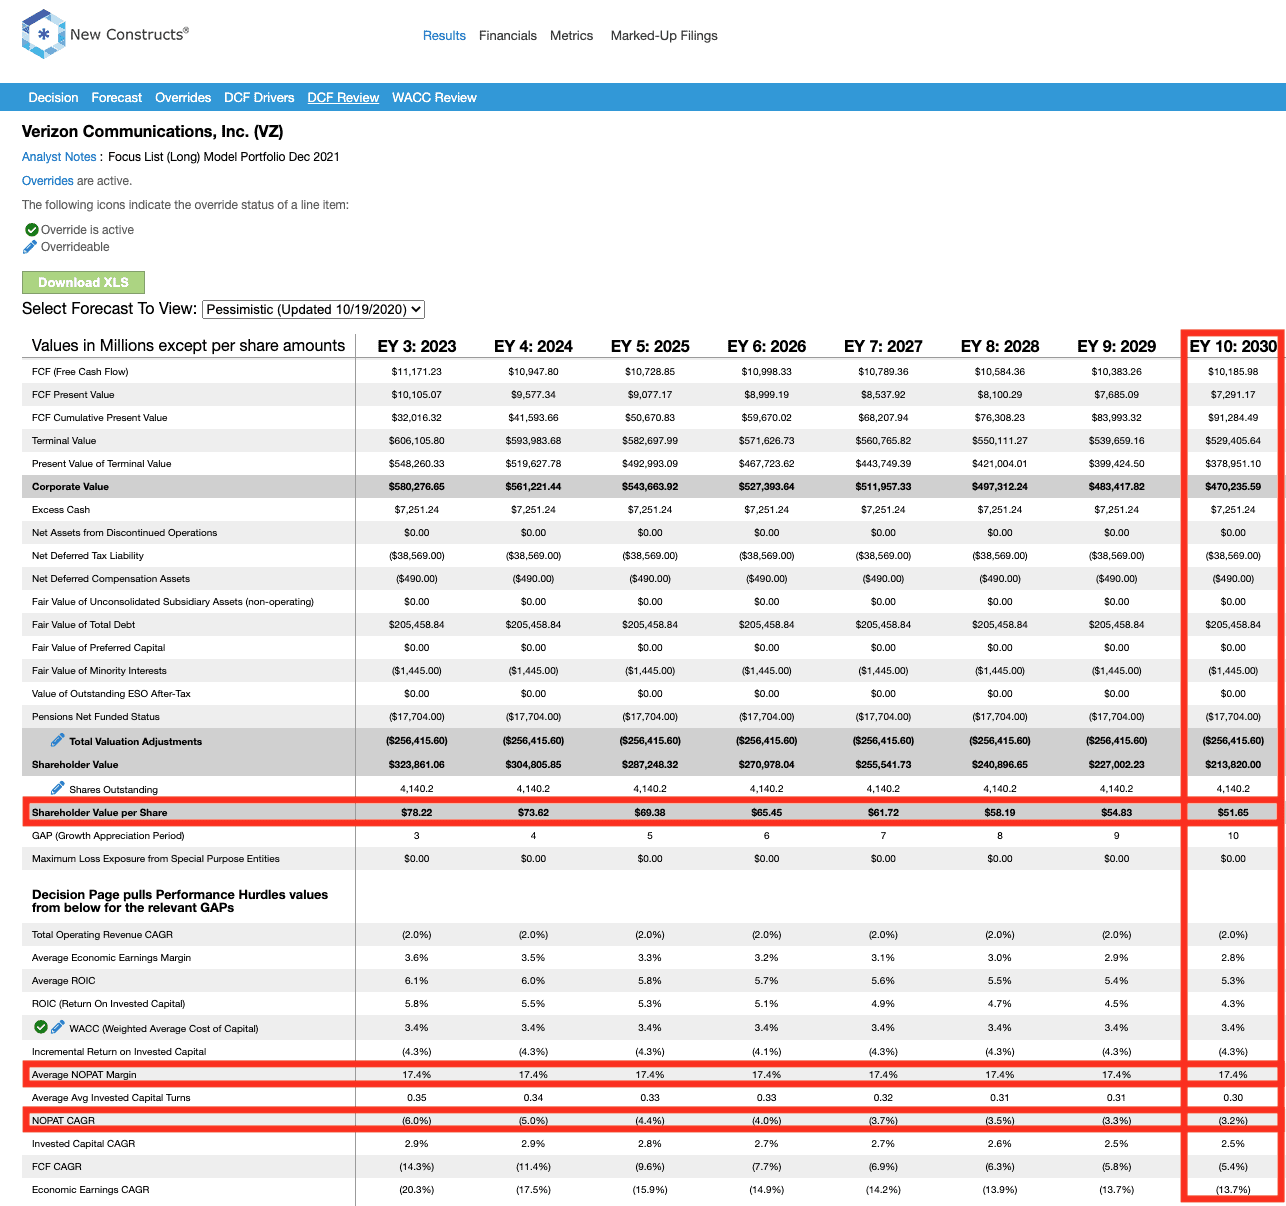Click the $580,276.65 Corporate Value cell
This screenshot has height=1206, width=1286.
pyautogui.click(x=417, y=486)
